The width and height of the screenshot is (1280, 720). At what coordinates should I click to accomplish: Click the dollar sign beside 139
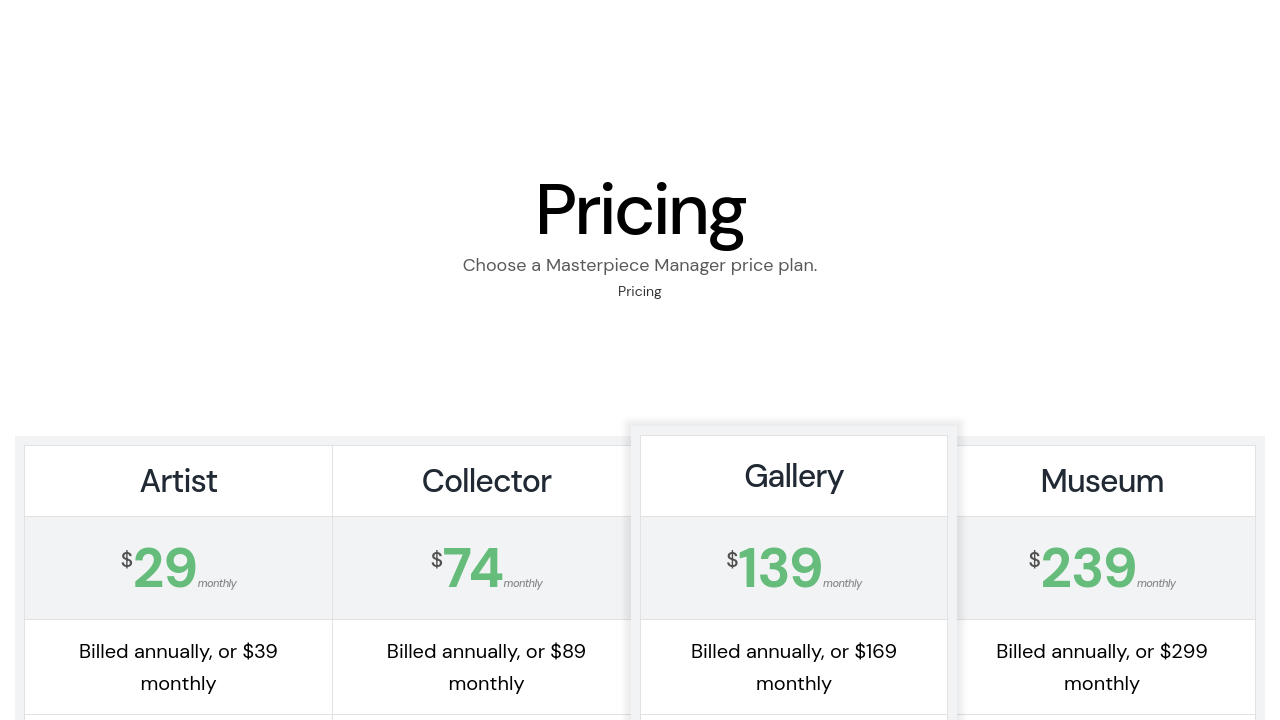pyautogui.click(x=732, y=560)
